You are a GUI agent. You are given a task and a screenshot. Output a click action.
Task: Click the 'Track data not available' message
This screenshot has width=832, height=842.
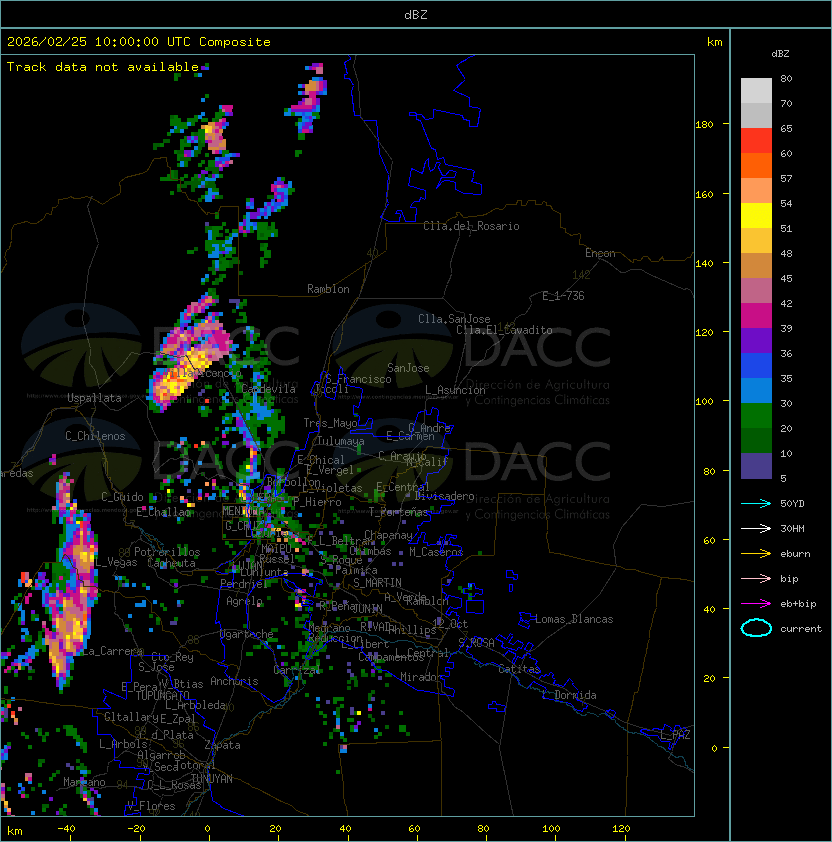pos(103,67)
